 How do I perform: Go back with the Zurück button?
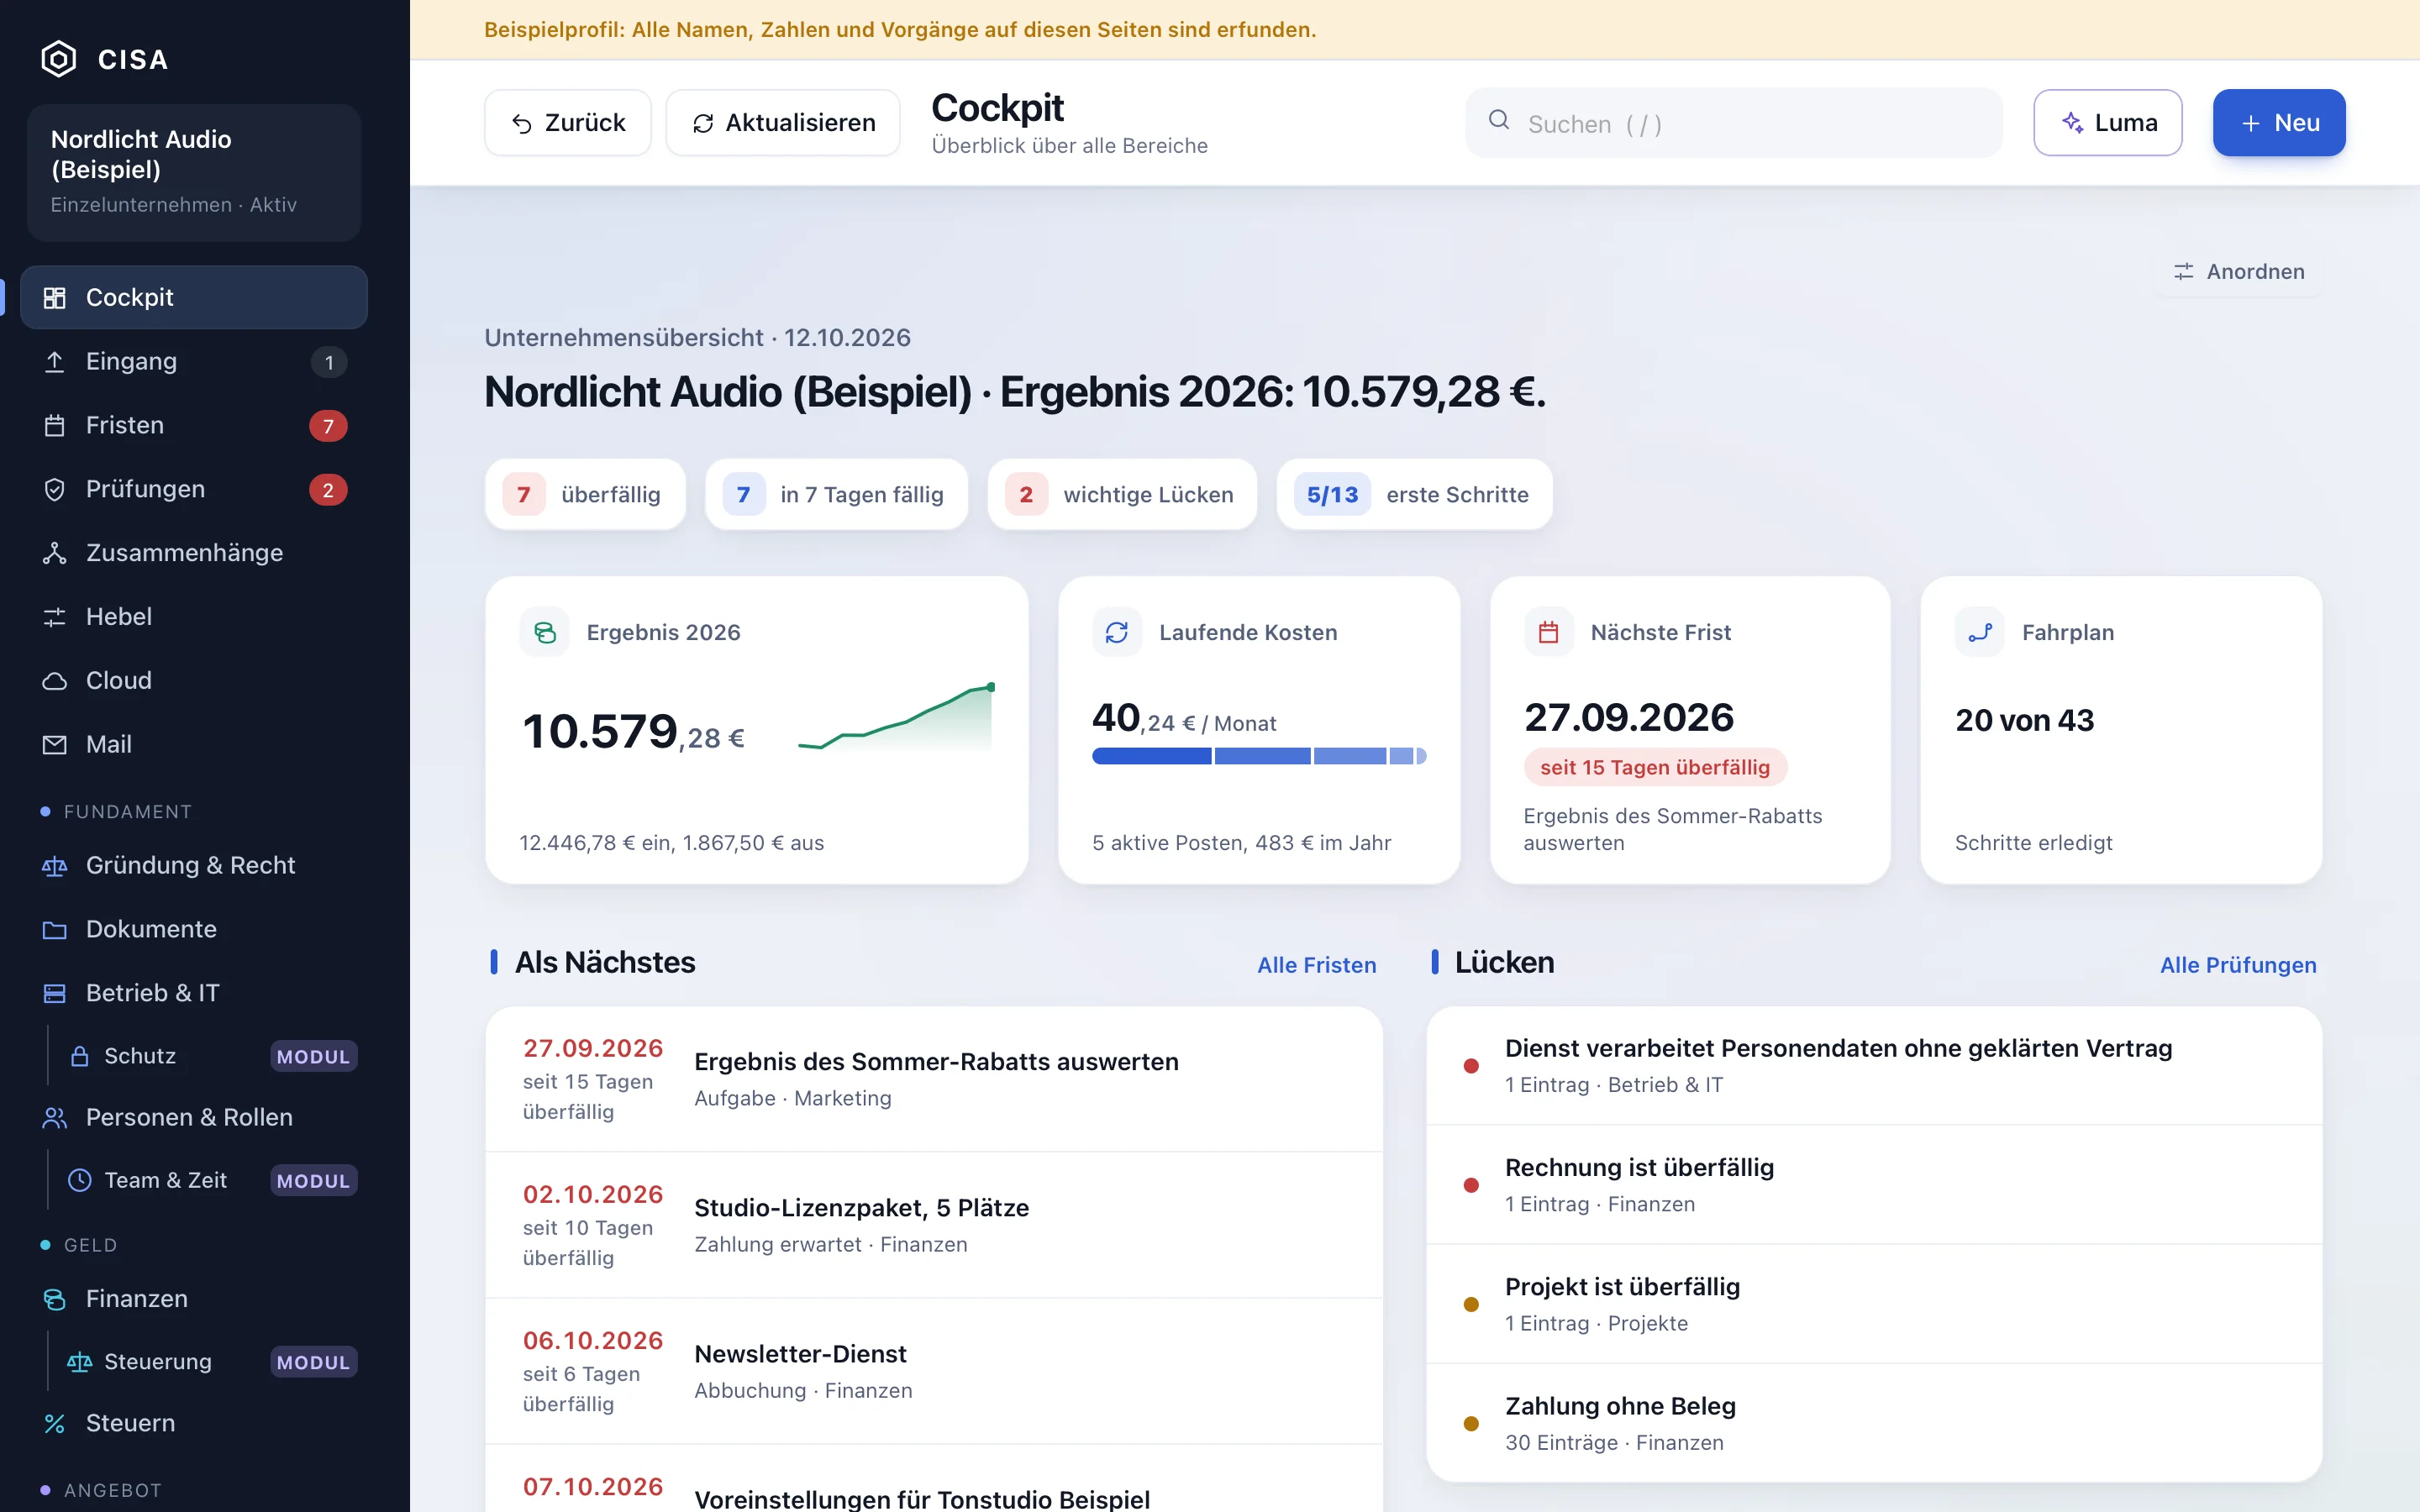click(568, 123)
